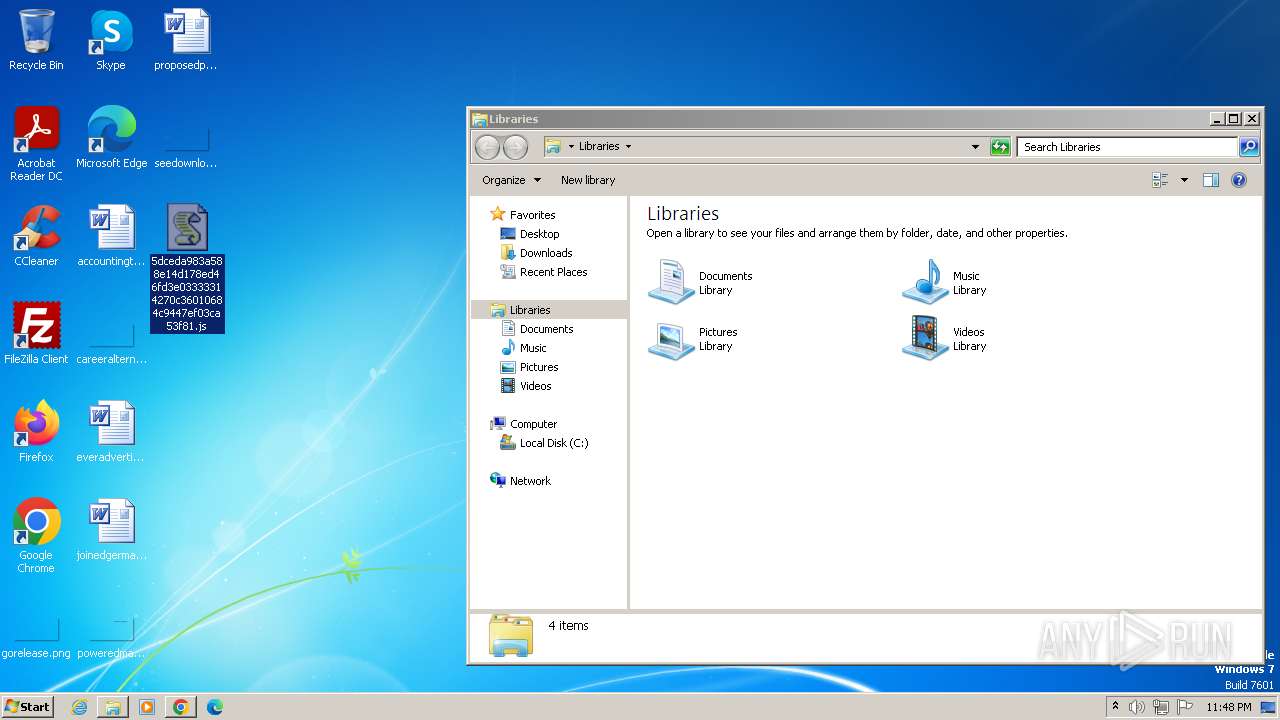Select the joinedgerma... Word document
The width and height of the screenshot is (1280, 720).
point(111,530)
